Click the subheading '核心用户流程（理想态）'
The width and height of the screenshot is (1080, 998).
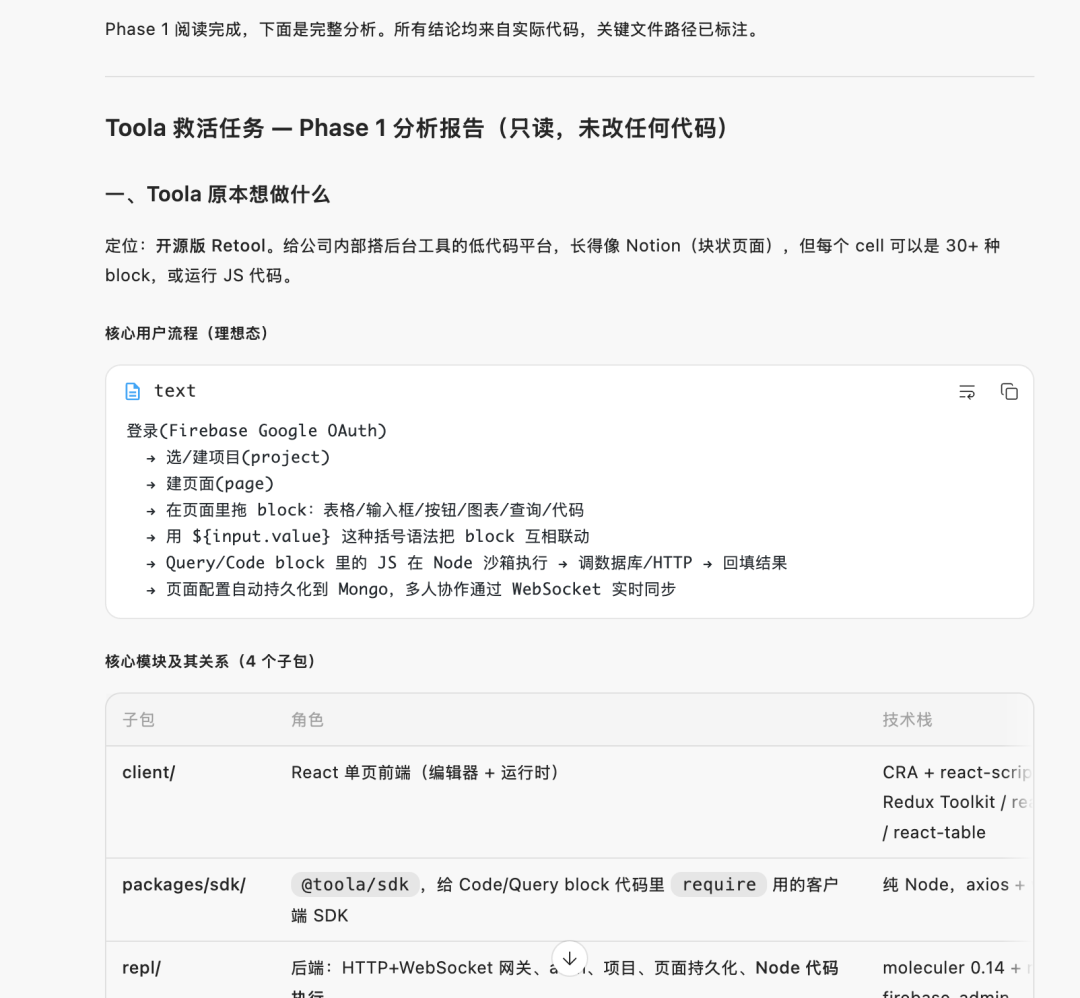pos(186,333)
